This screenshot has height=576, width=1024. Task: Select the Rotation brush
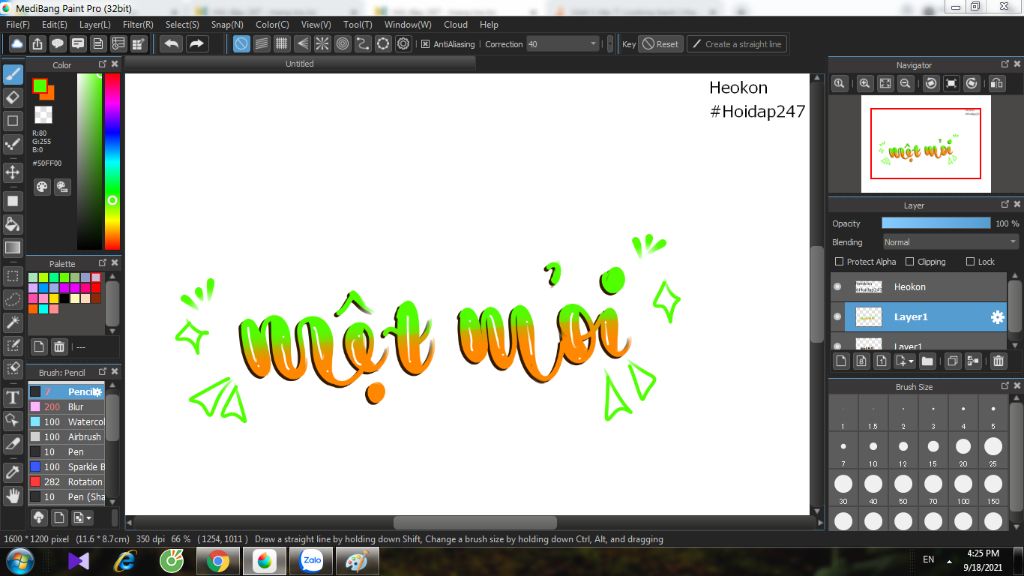click(x=67, y=482)
